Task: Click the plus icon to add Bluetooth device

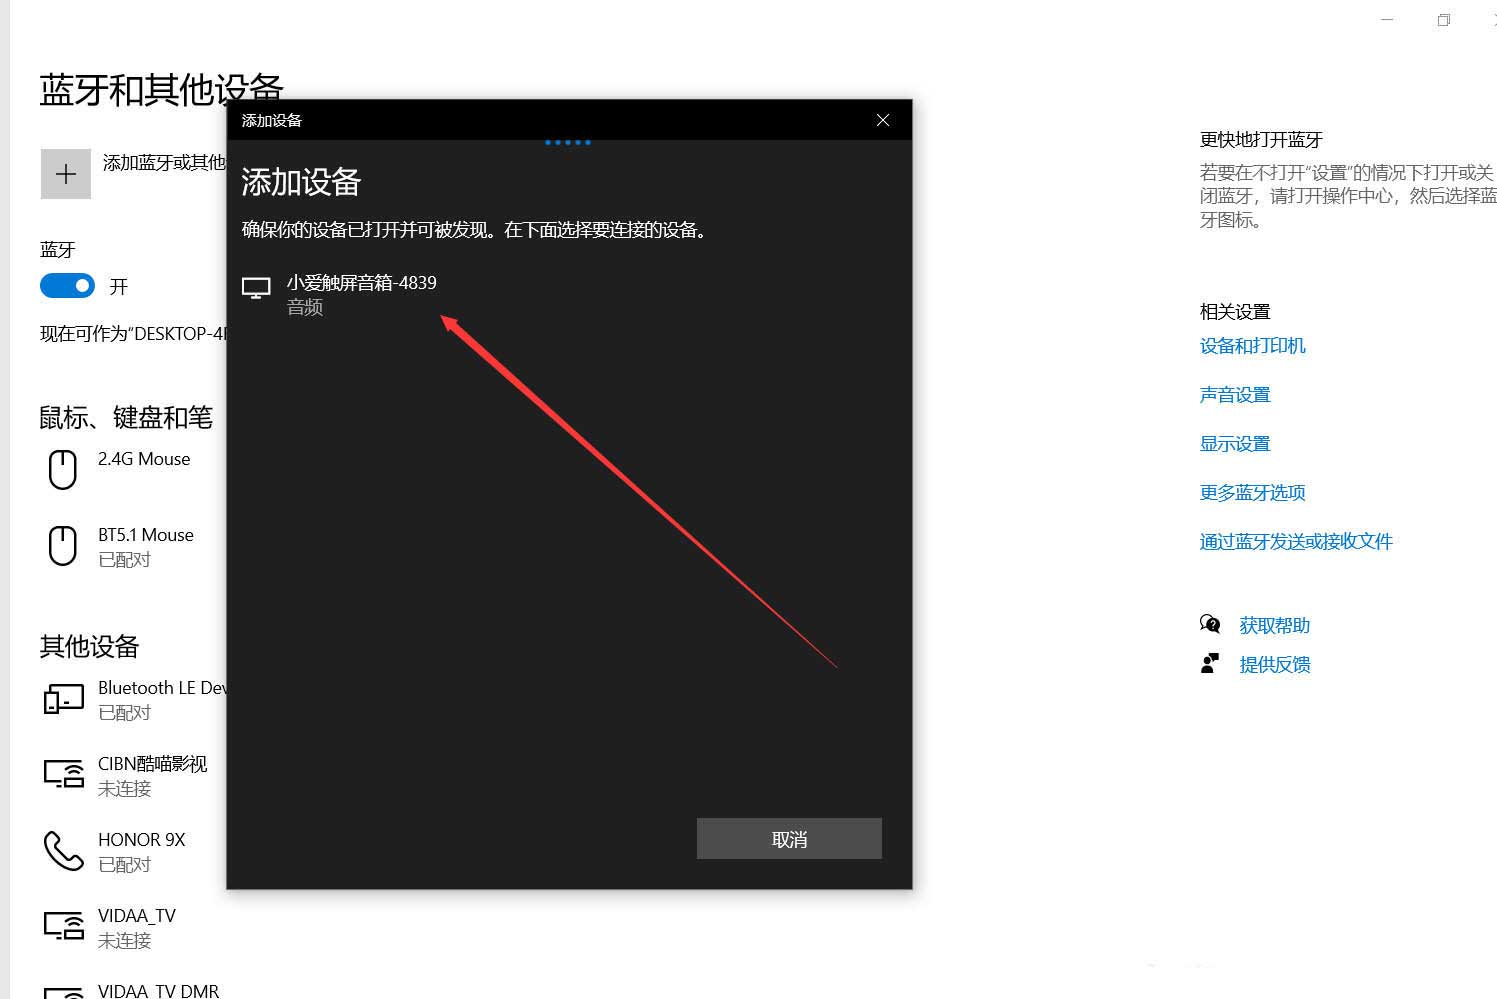Action: pyautogui.click(x=65, y=173)
